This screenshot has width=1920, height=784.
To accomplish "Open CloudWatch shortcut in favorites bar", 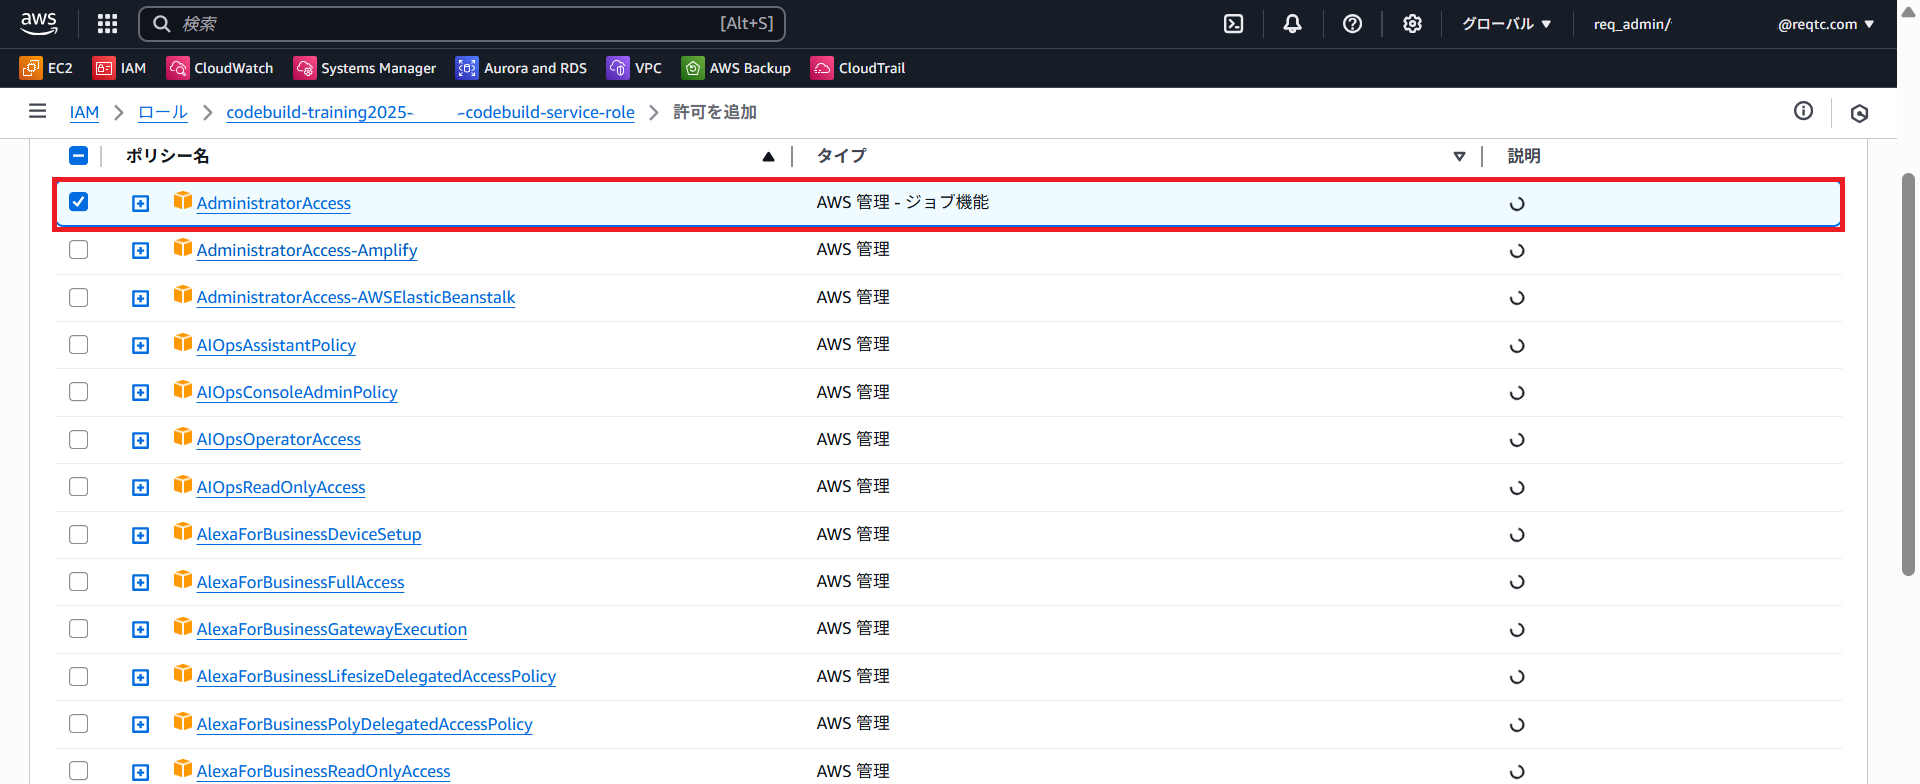I will pyautogui.click(x=220, y=68).
